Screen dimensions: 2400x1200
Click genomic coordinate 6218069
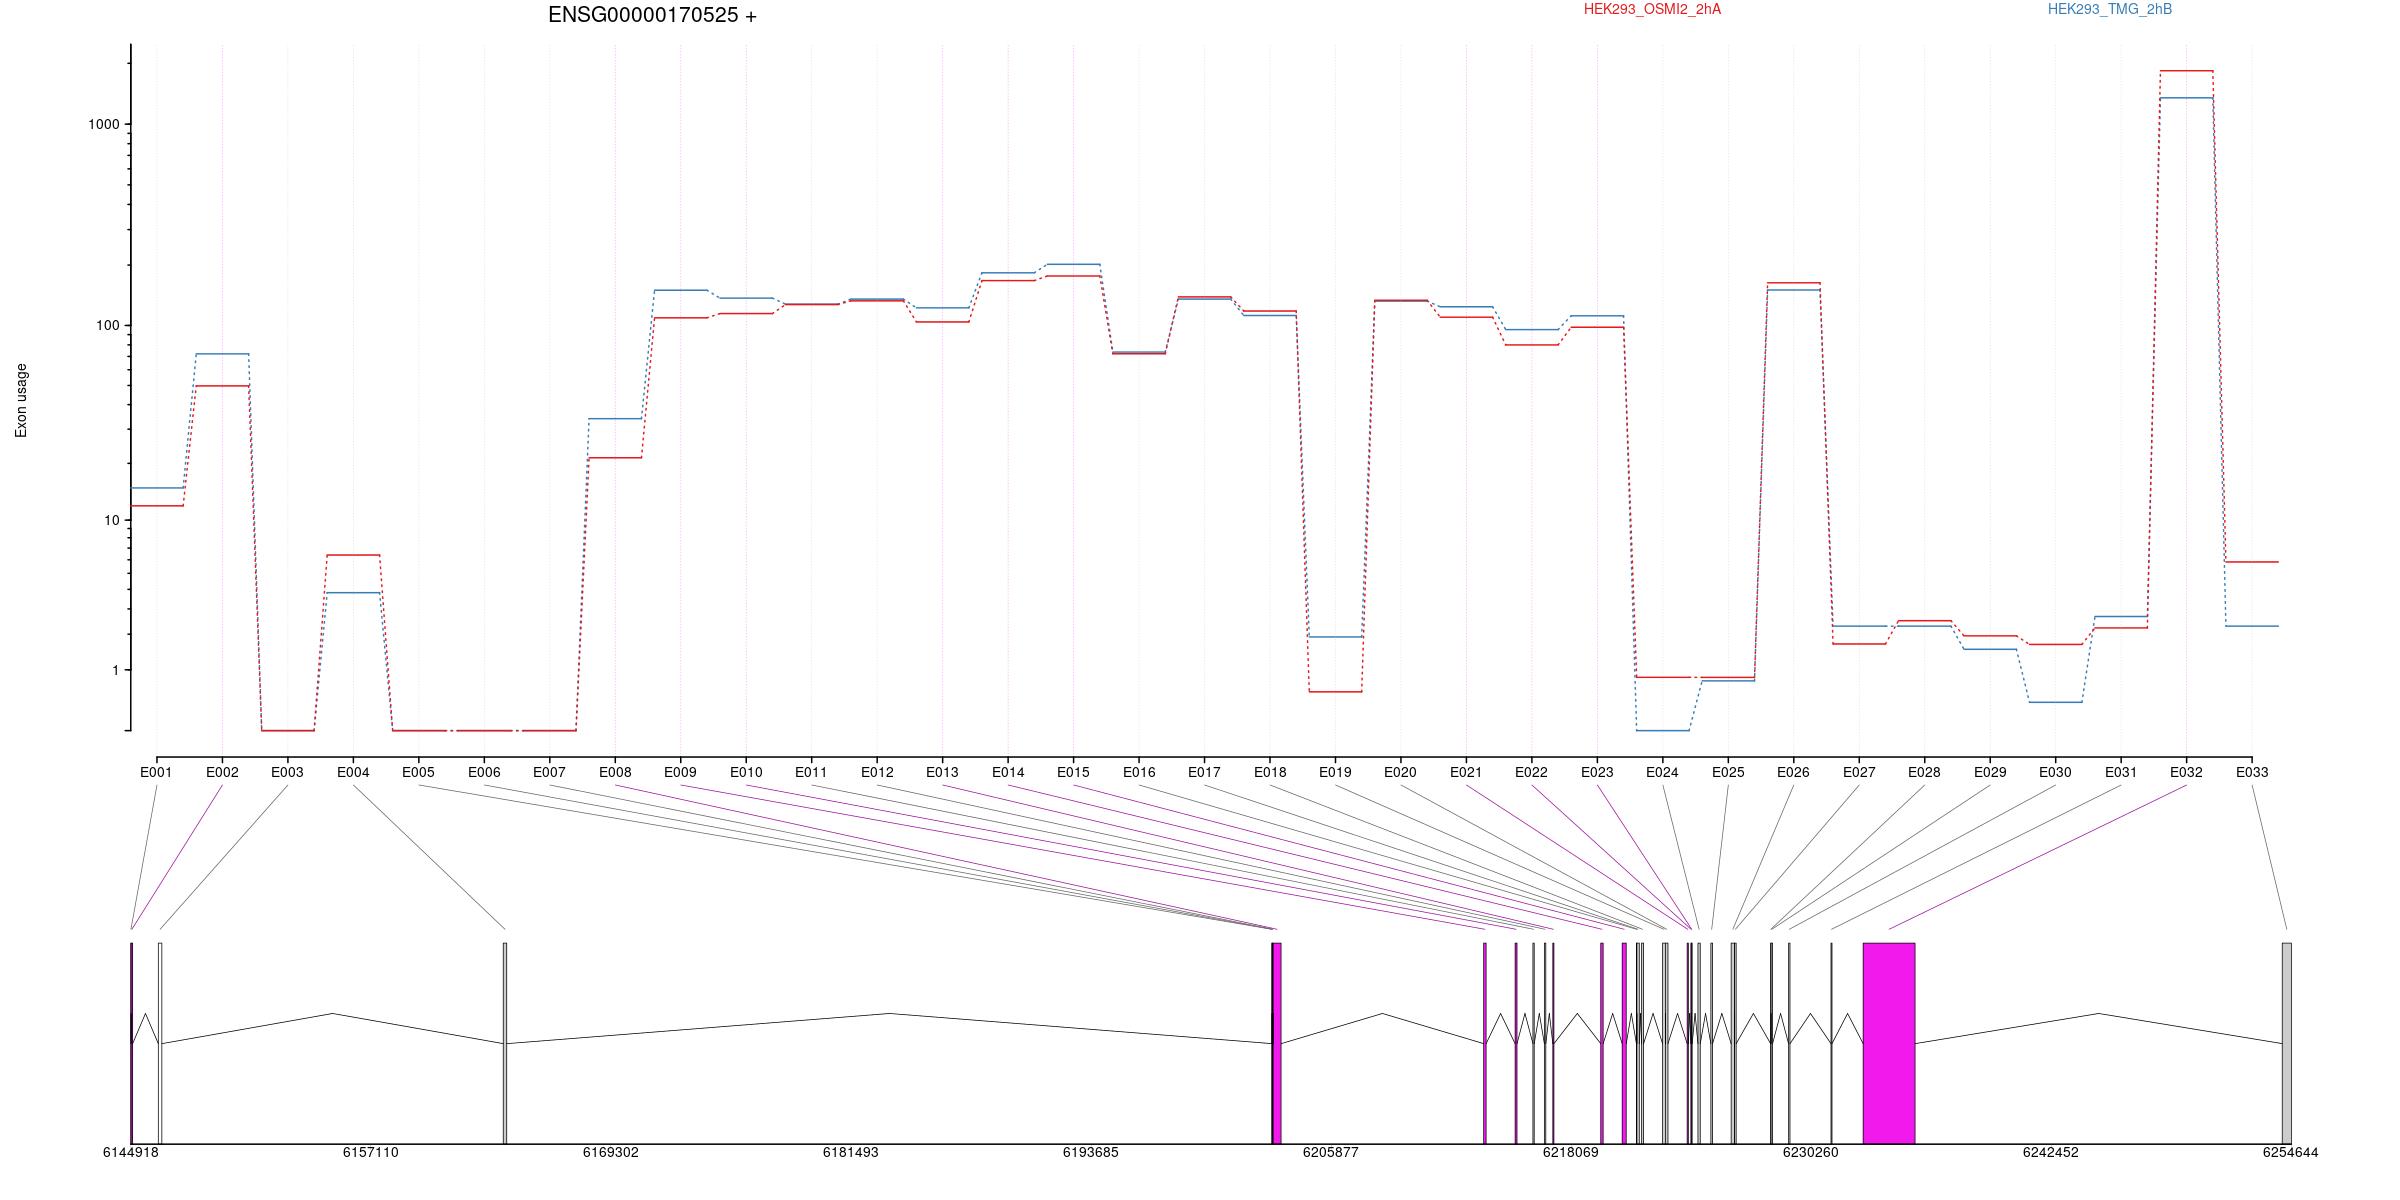click(1571, 1152)
